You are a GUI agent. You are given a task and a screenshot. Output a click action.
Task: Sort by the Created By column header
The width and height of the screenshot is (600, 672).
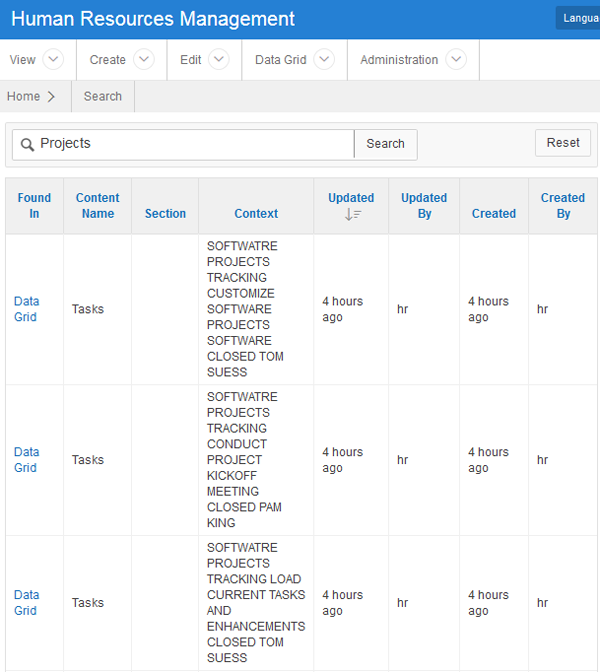point(563,206)
